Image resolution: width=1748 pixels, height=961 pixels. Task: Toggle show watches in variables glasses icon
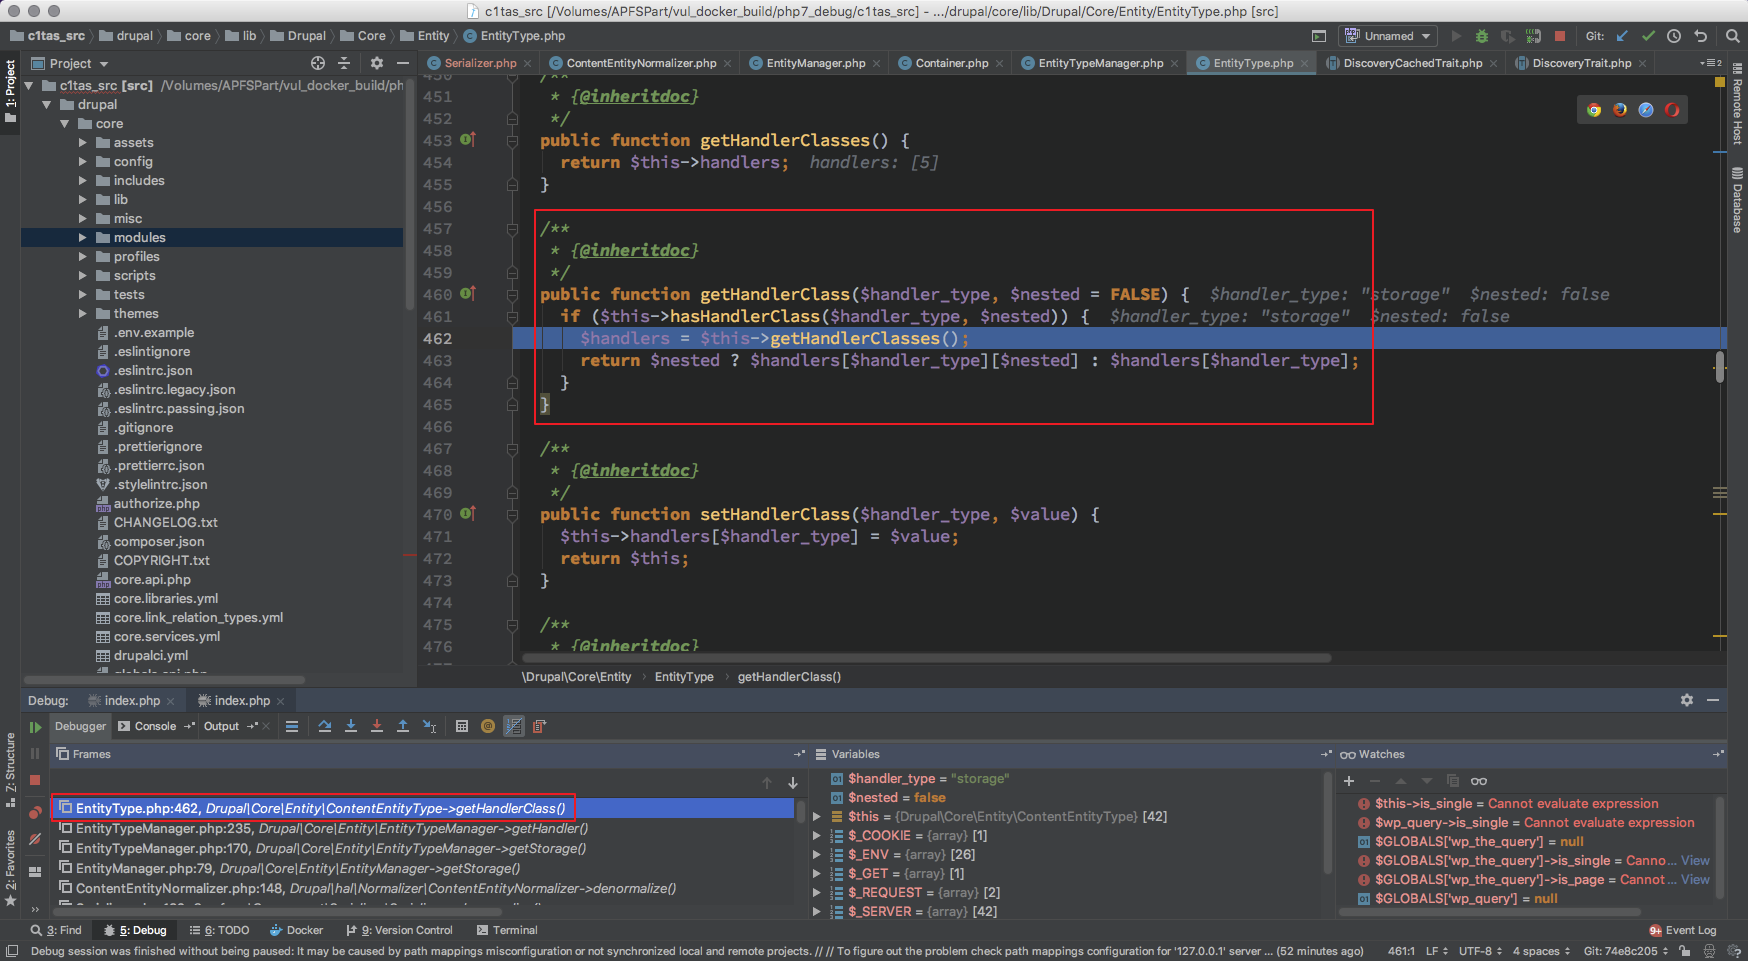coord(1479,781)
